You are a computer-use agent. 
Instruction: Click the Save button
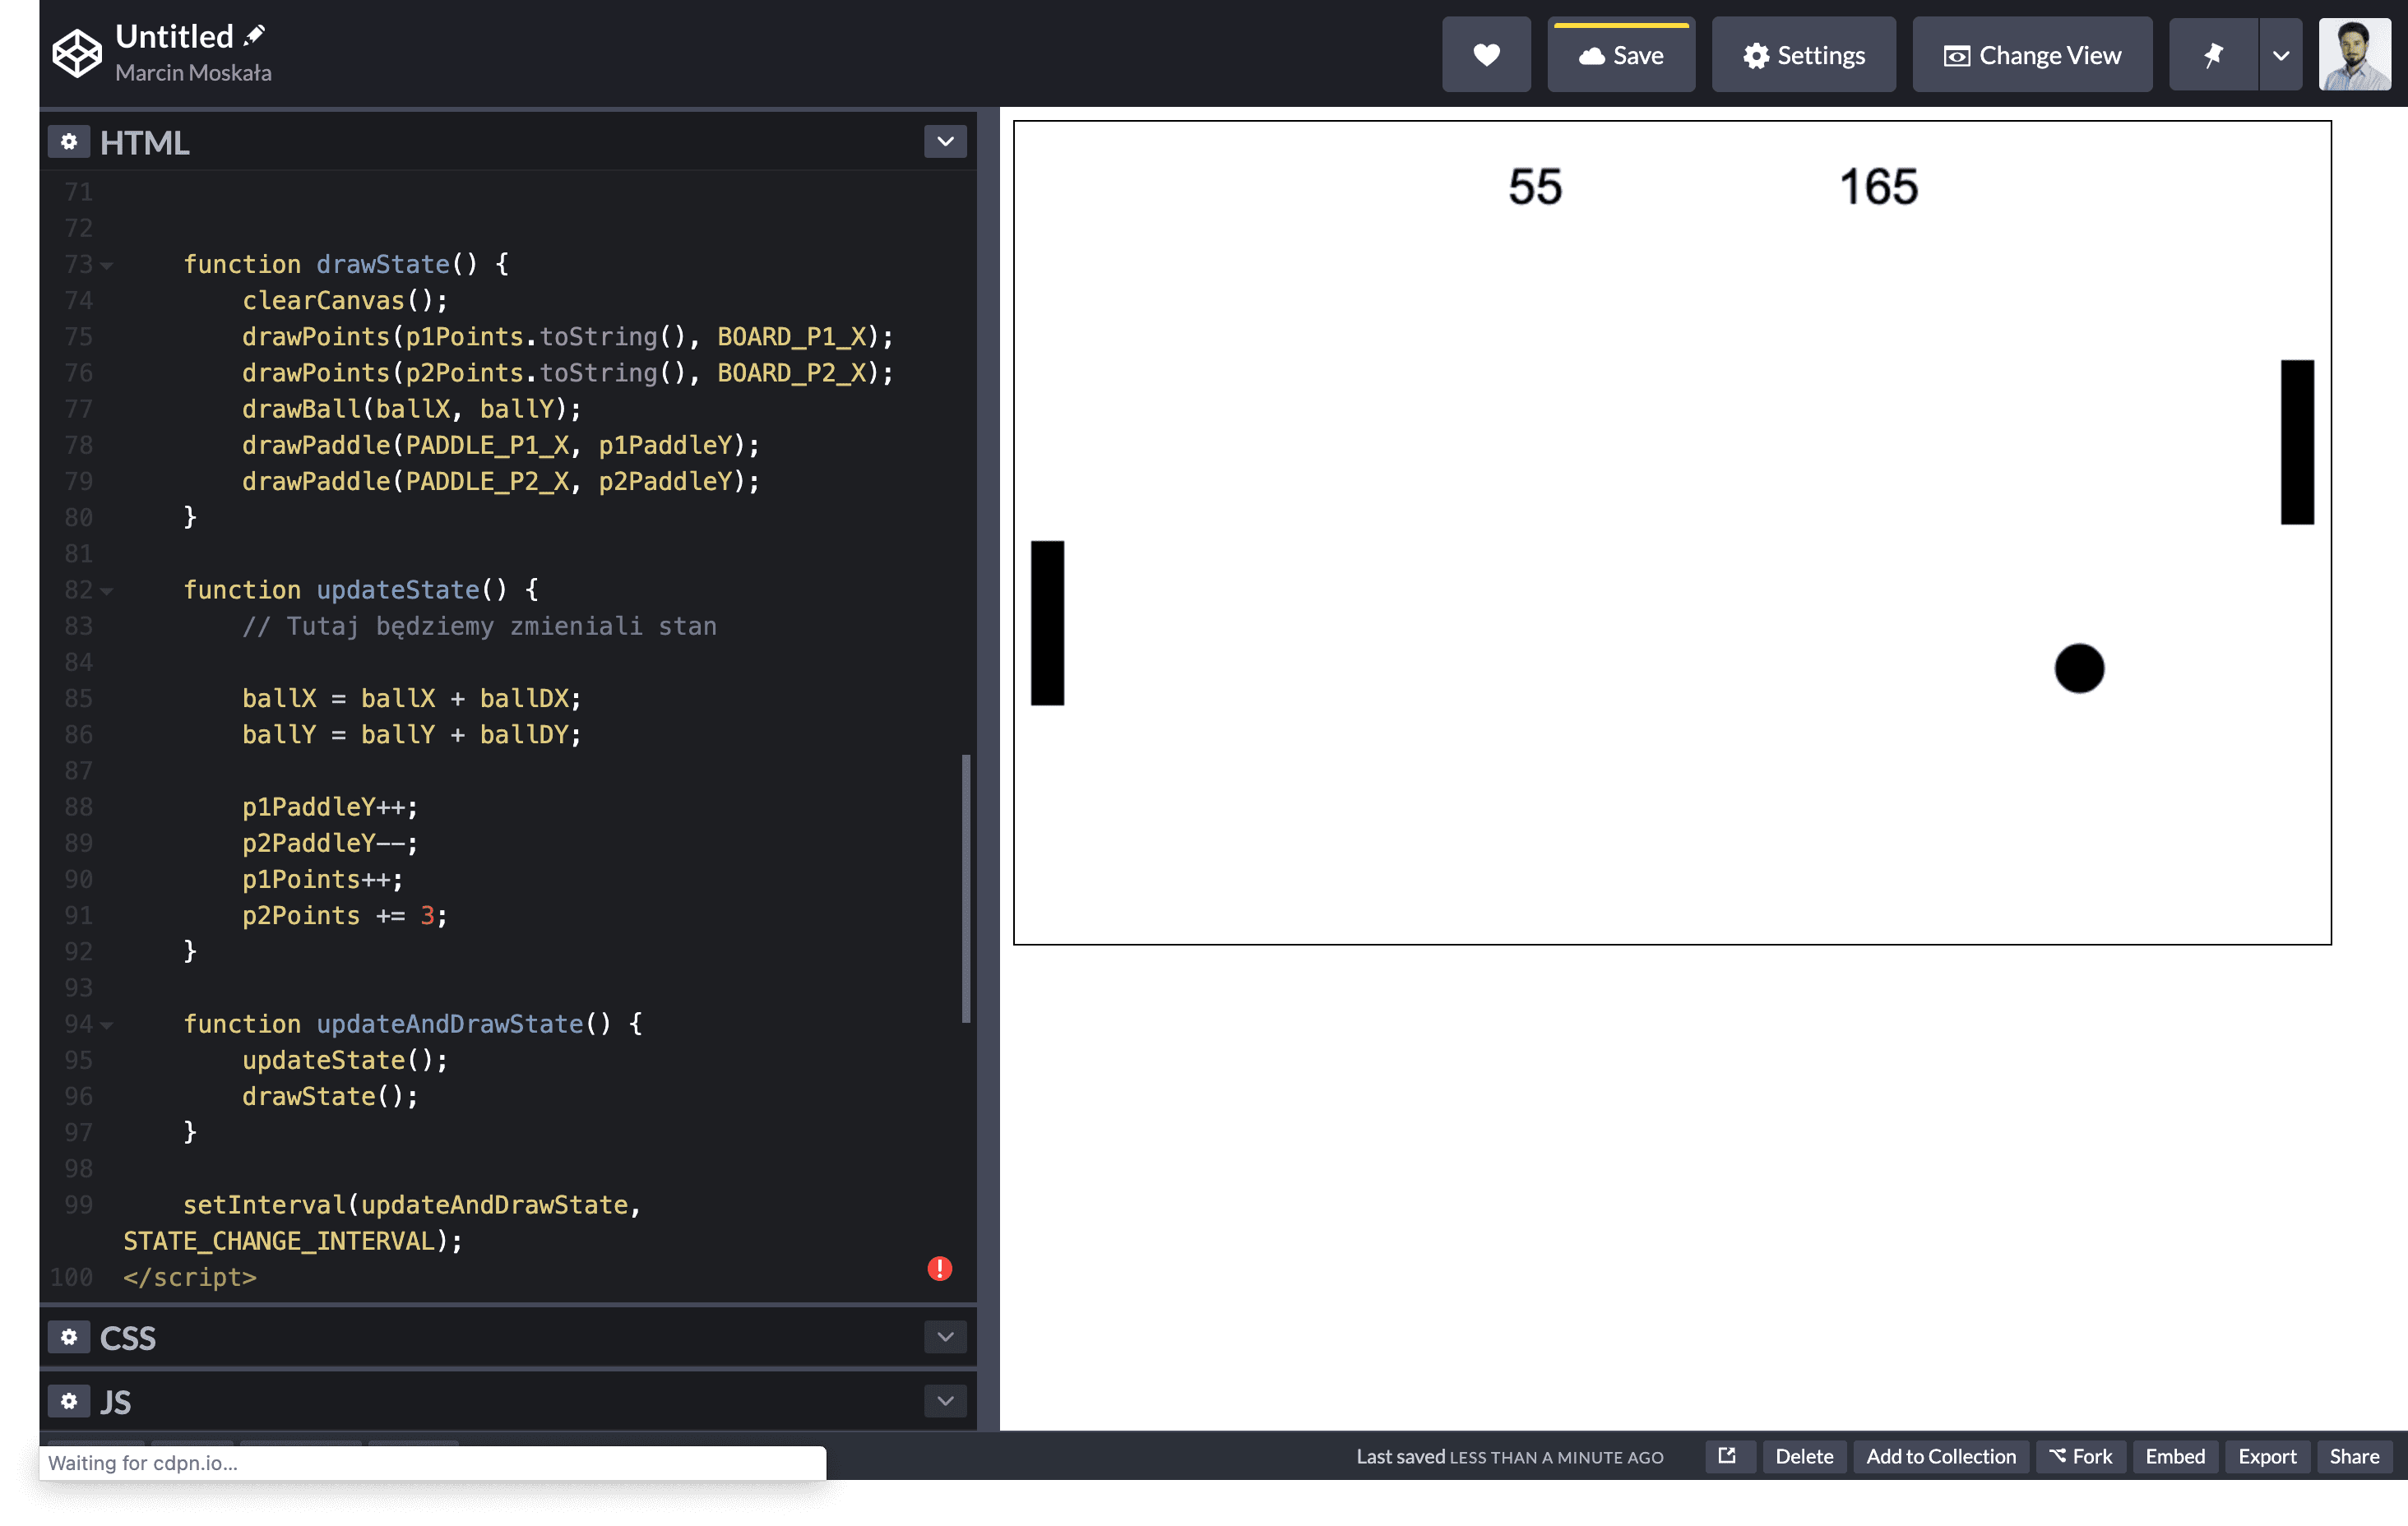pyautogui.click(x=1620, y=55)
